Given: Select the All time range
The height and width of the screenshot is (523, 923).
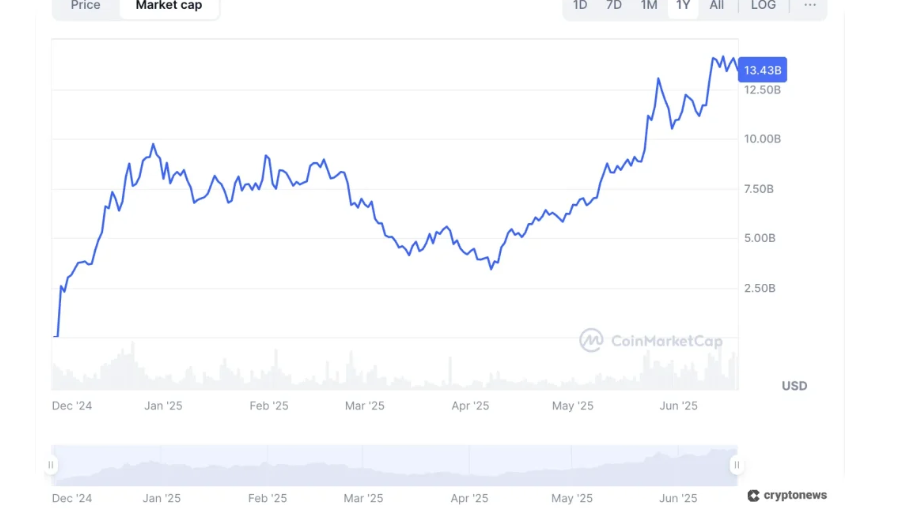Looking at the screenshot, I should coord(717,5).
